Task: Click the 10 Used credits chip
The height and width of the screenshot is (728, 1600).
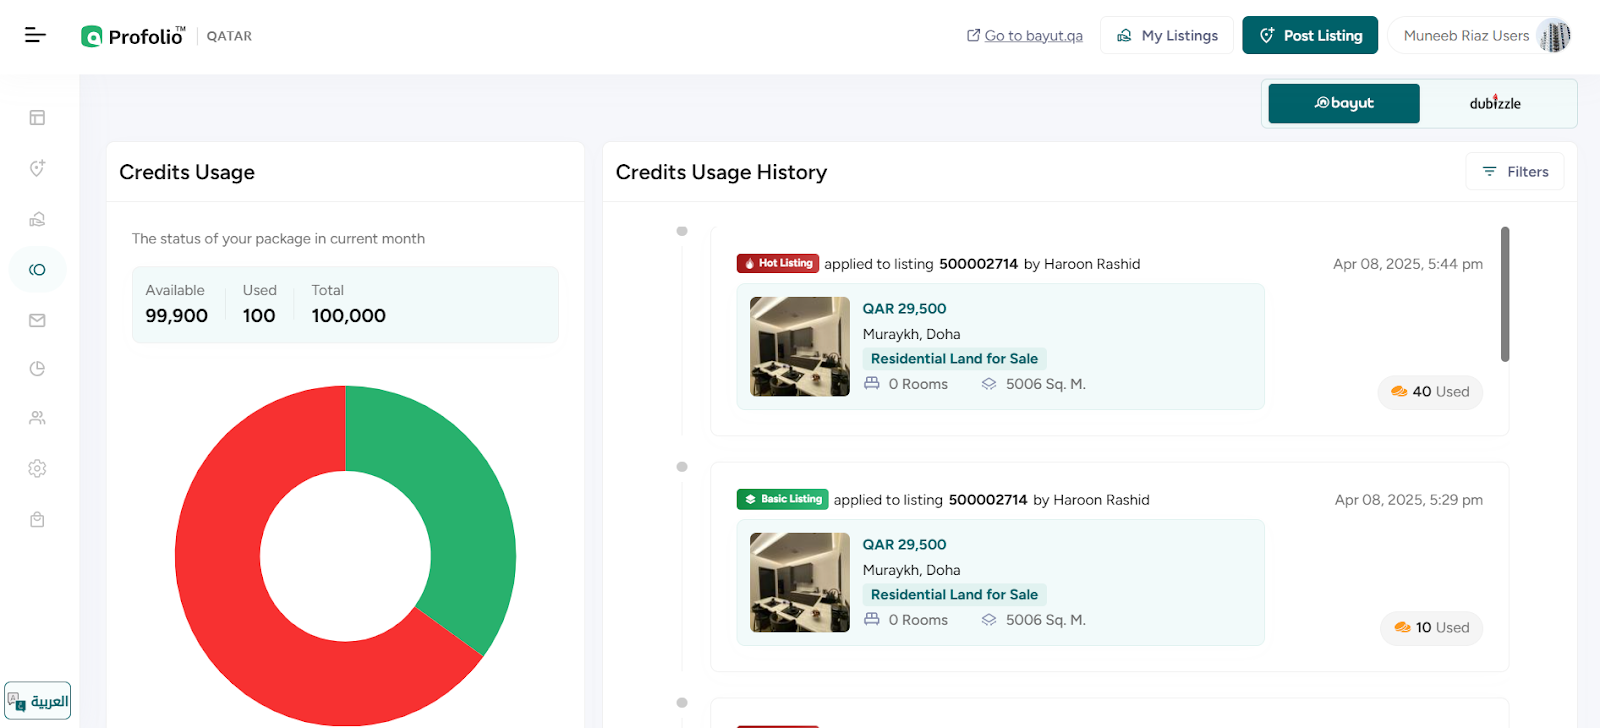Action: coord(1432,628)
